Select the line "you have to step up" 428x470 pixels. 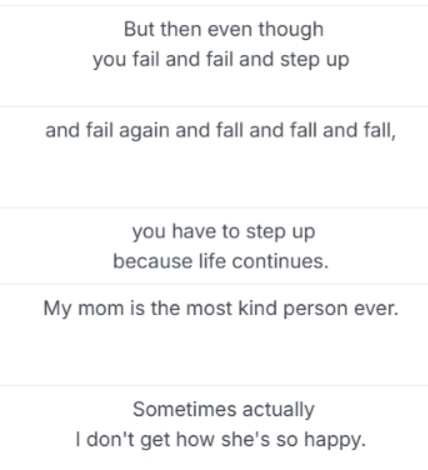pyautogui.click(x=223, y=232)
